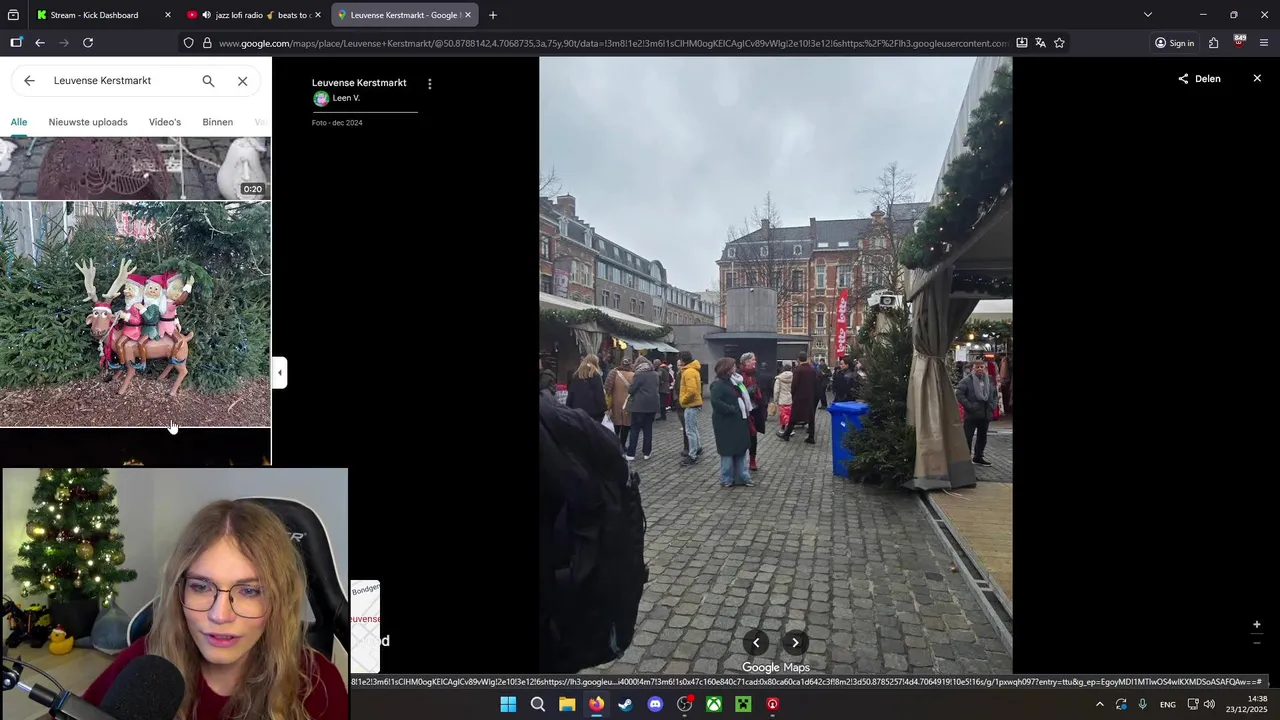This screenshot has height=720, width=1280.
Task: Open Windows taskbar search
Action: point(538,704)
